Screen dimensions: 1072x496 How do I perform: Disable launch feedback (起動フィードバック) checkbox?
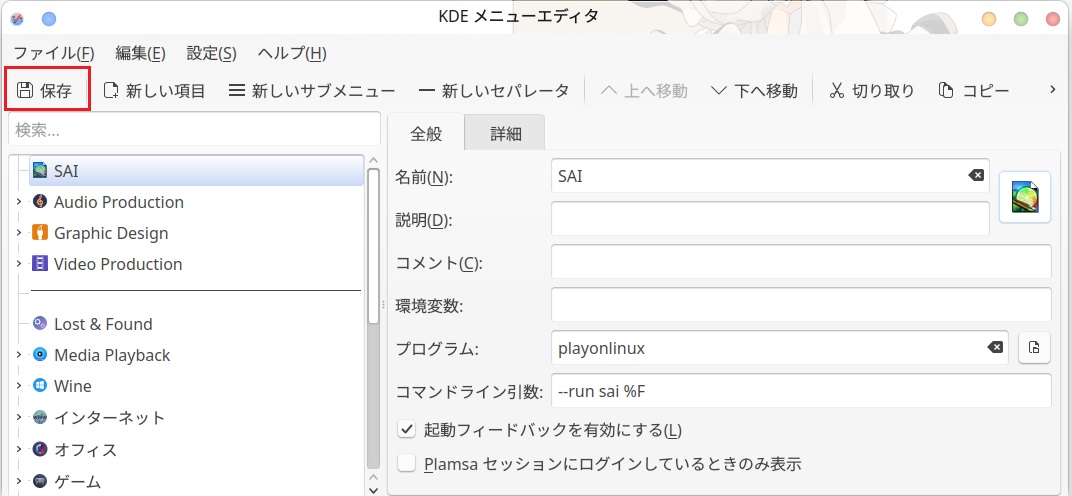[x=407, y=430]
